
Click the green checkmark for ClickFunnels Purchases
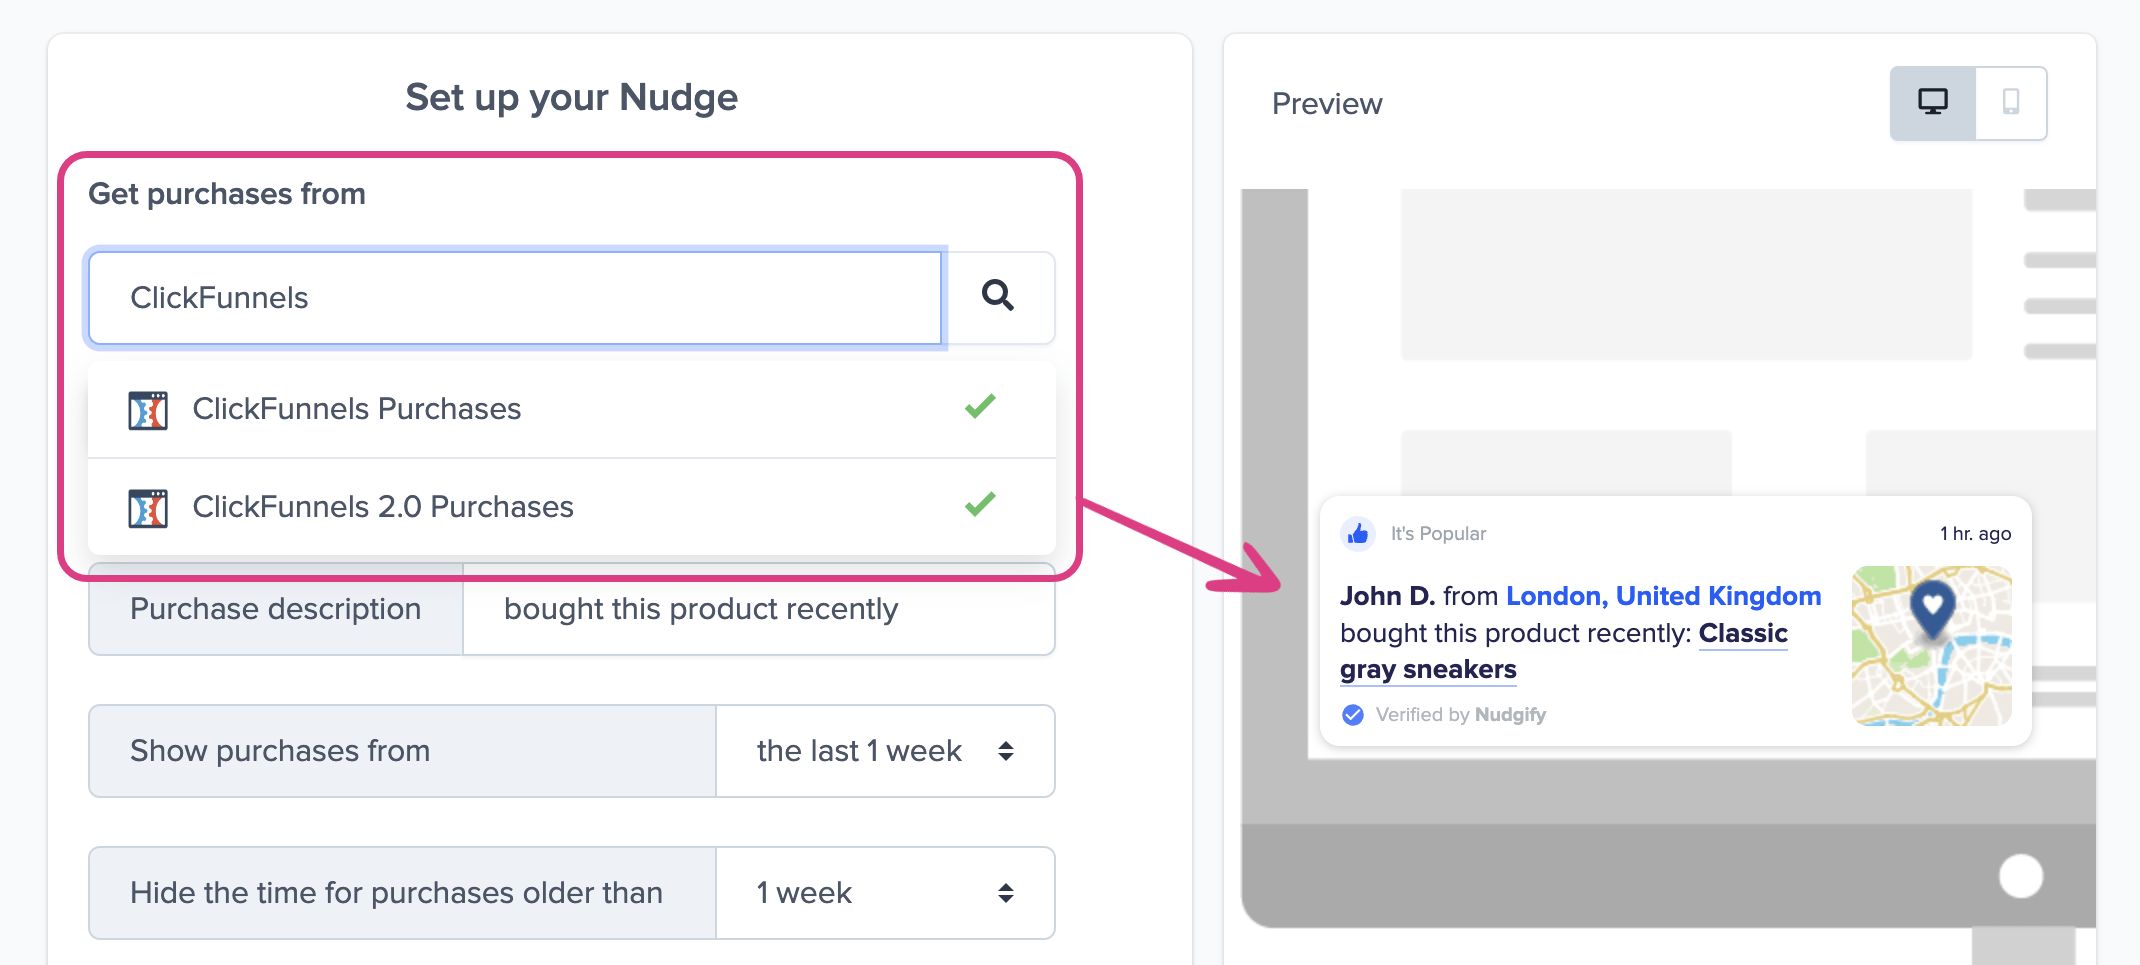coord(980,406)
